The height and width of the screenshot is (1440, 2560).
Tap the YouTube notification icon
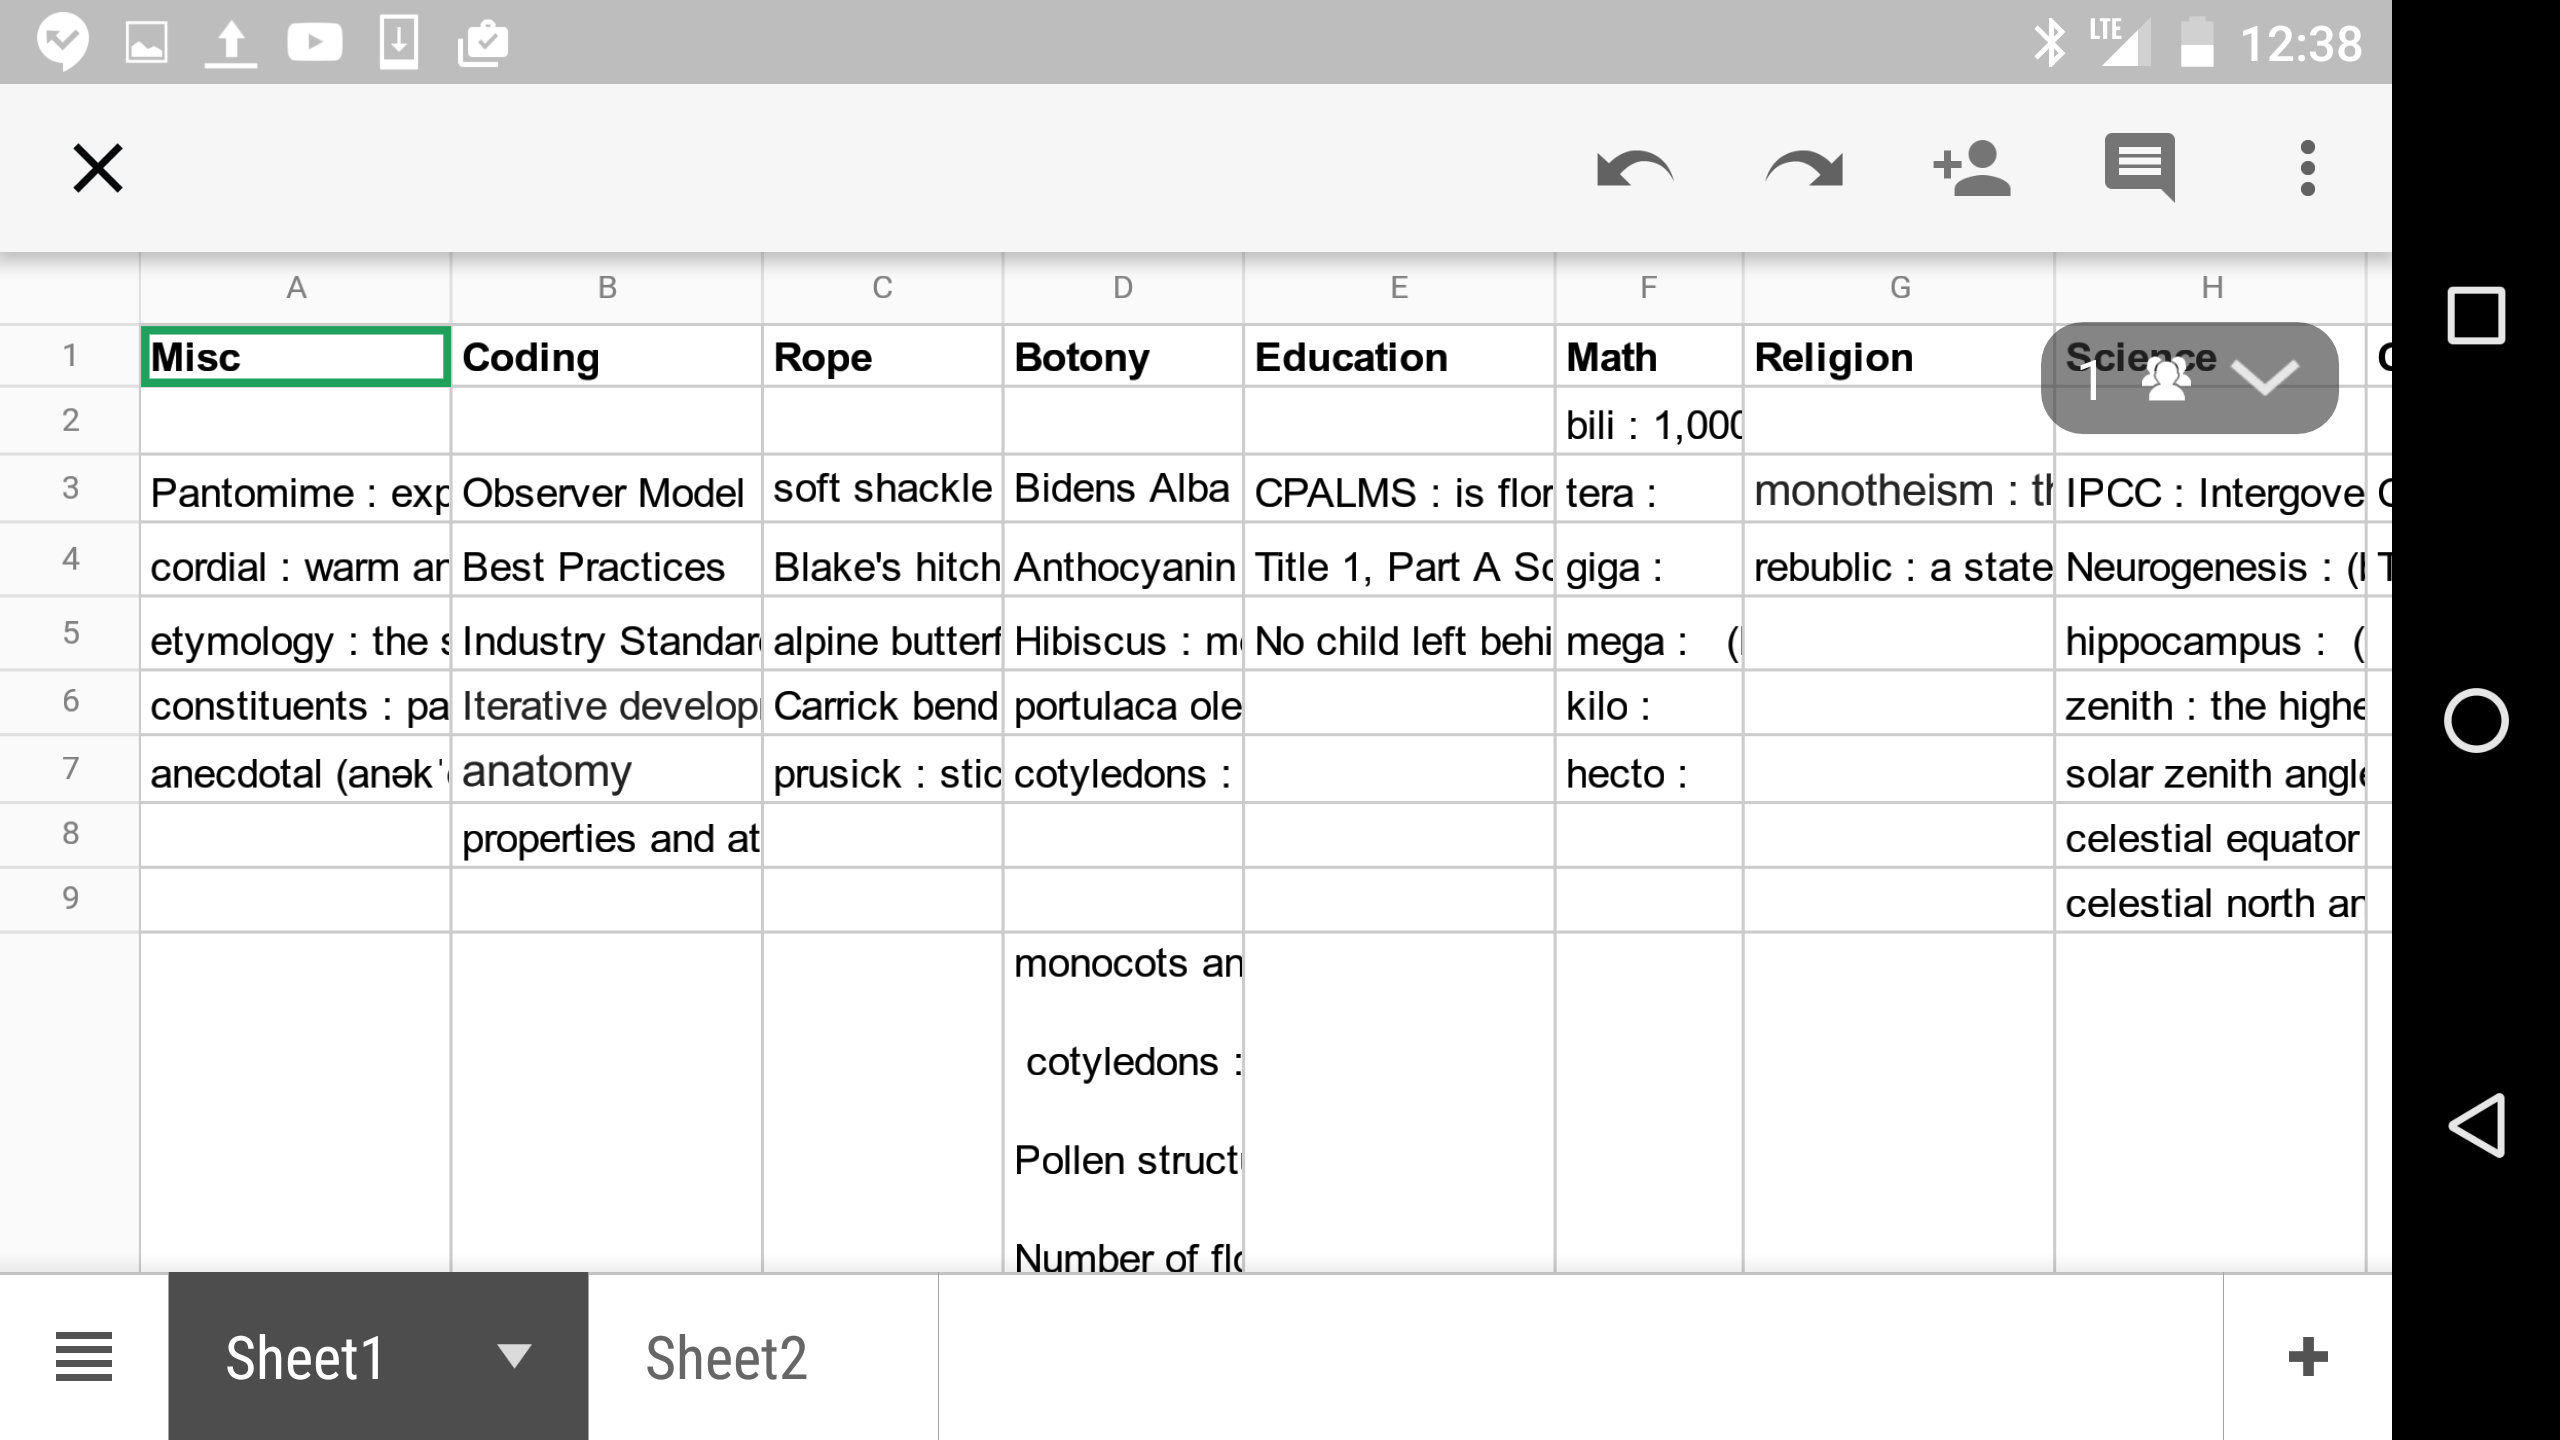coord(315,43)
